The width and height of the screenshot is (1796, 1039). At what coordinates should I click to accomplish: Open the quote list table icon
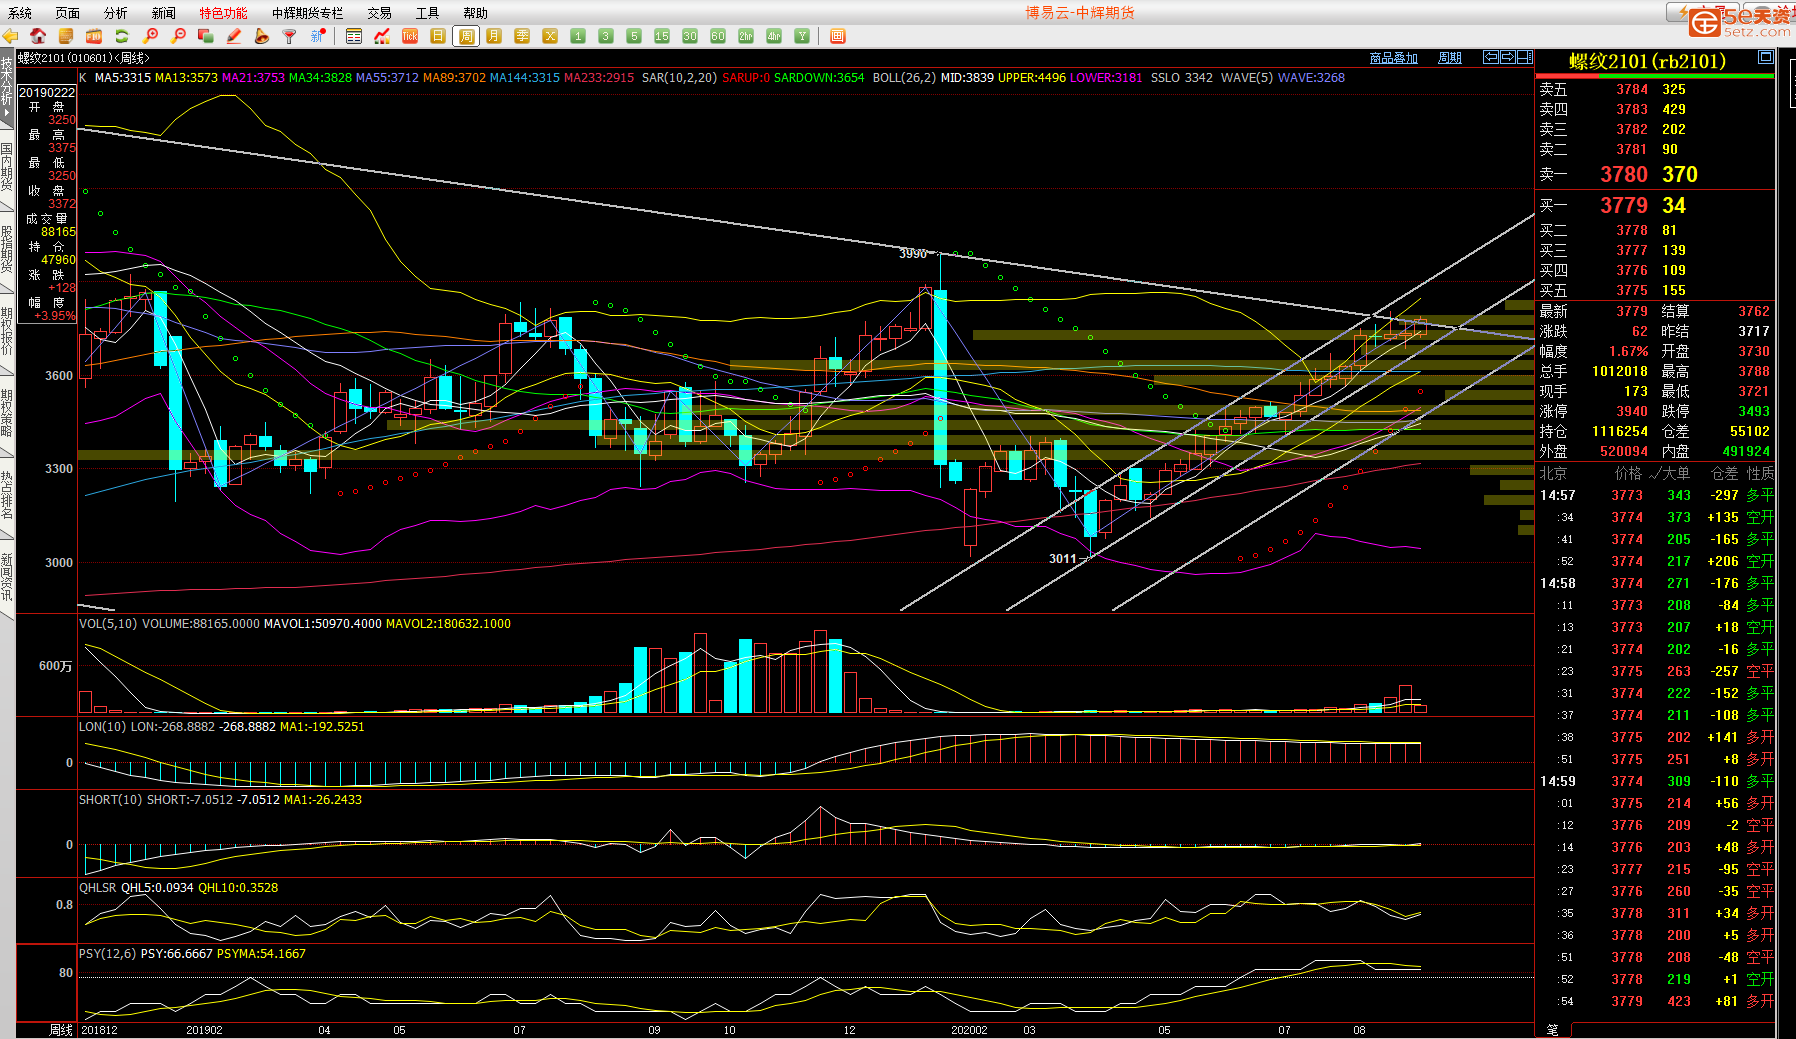[354, 36]
